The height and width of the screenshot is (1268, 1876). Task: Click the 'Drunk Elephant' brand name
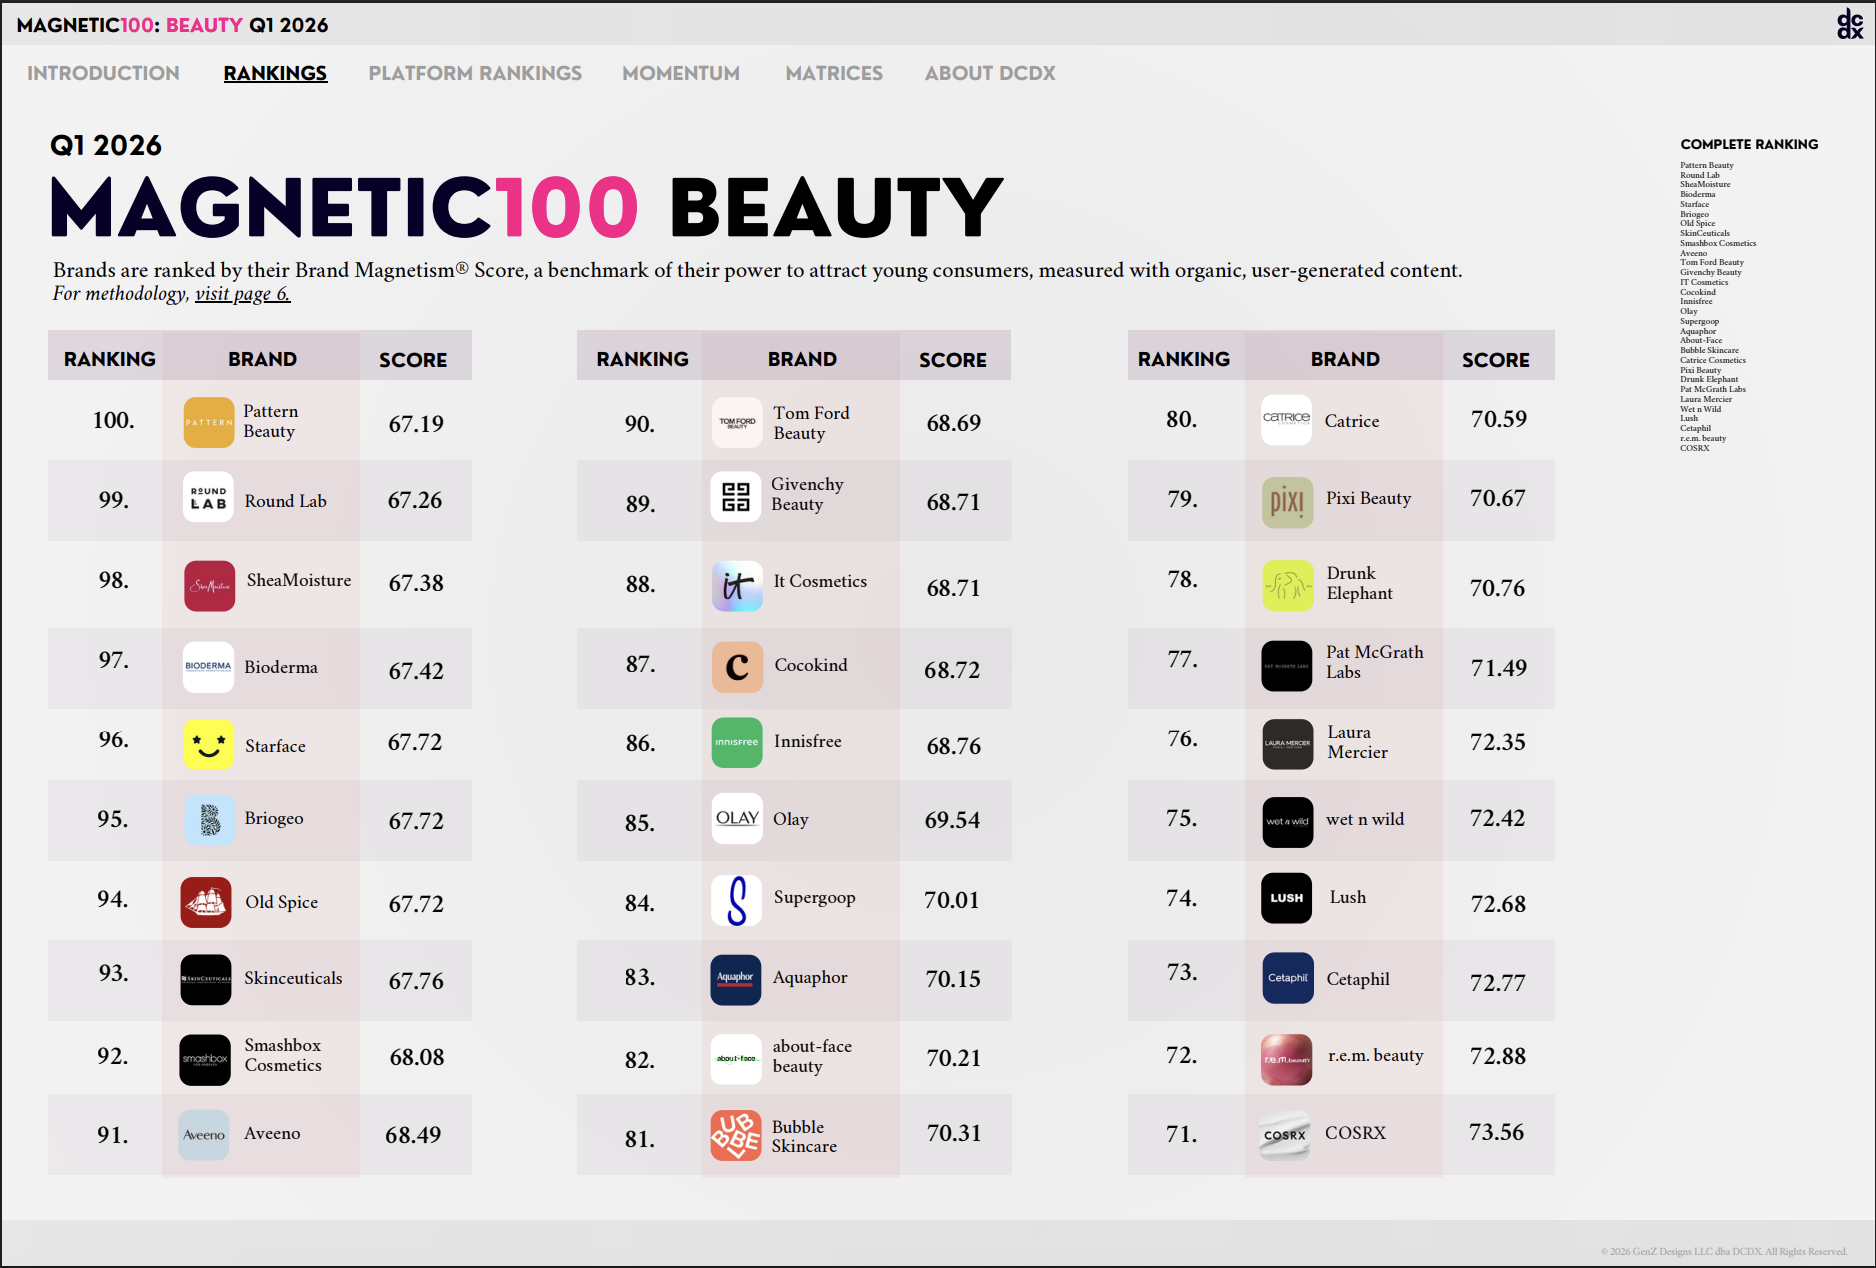point(1359,583)
